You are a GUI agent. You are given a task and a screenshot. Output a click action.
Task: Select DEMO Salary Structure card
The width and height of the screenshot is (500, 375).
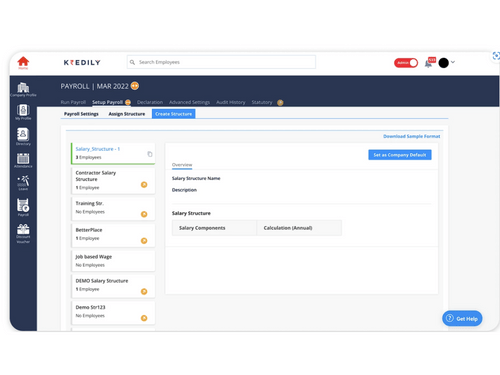pyautogui.click(x=113, y=286)
